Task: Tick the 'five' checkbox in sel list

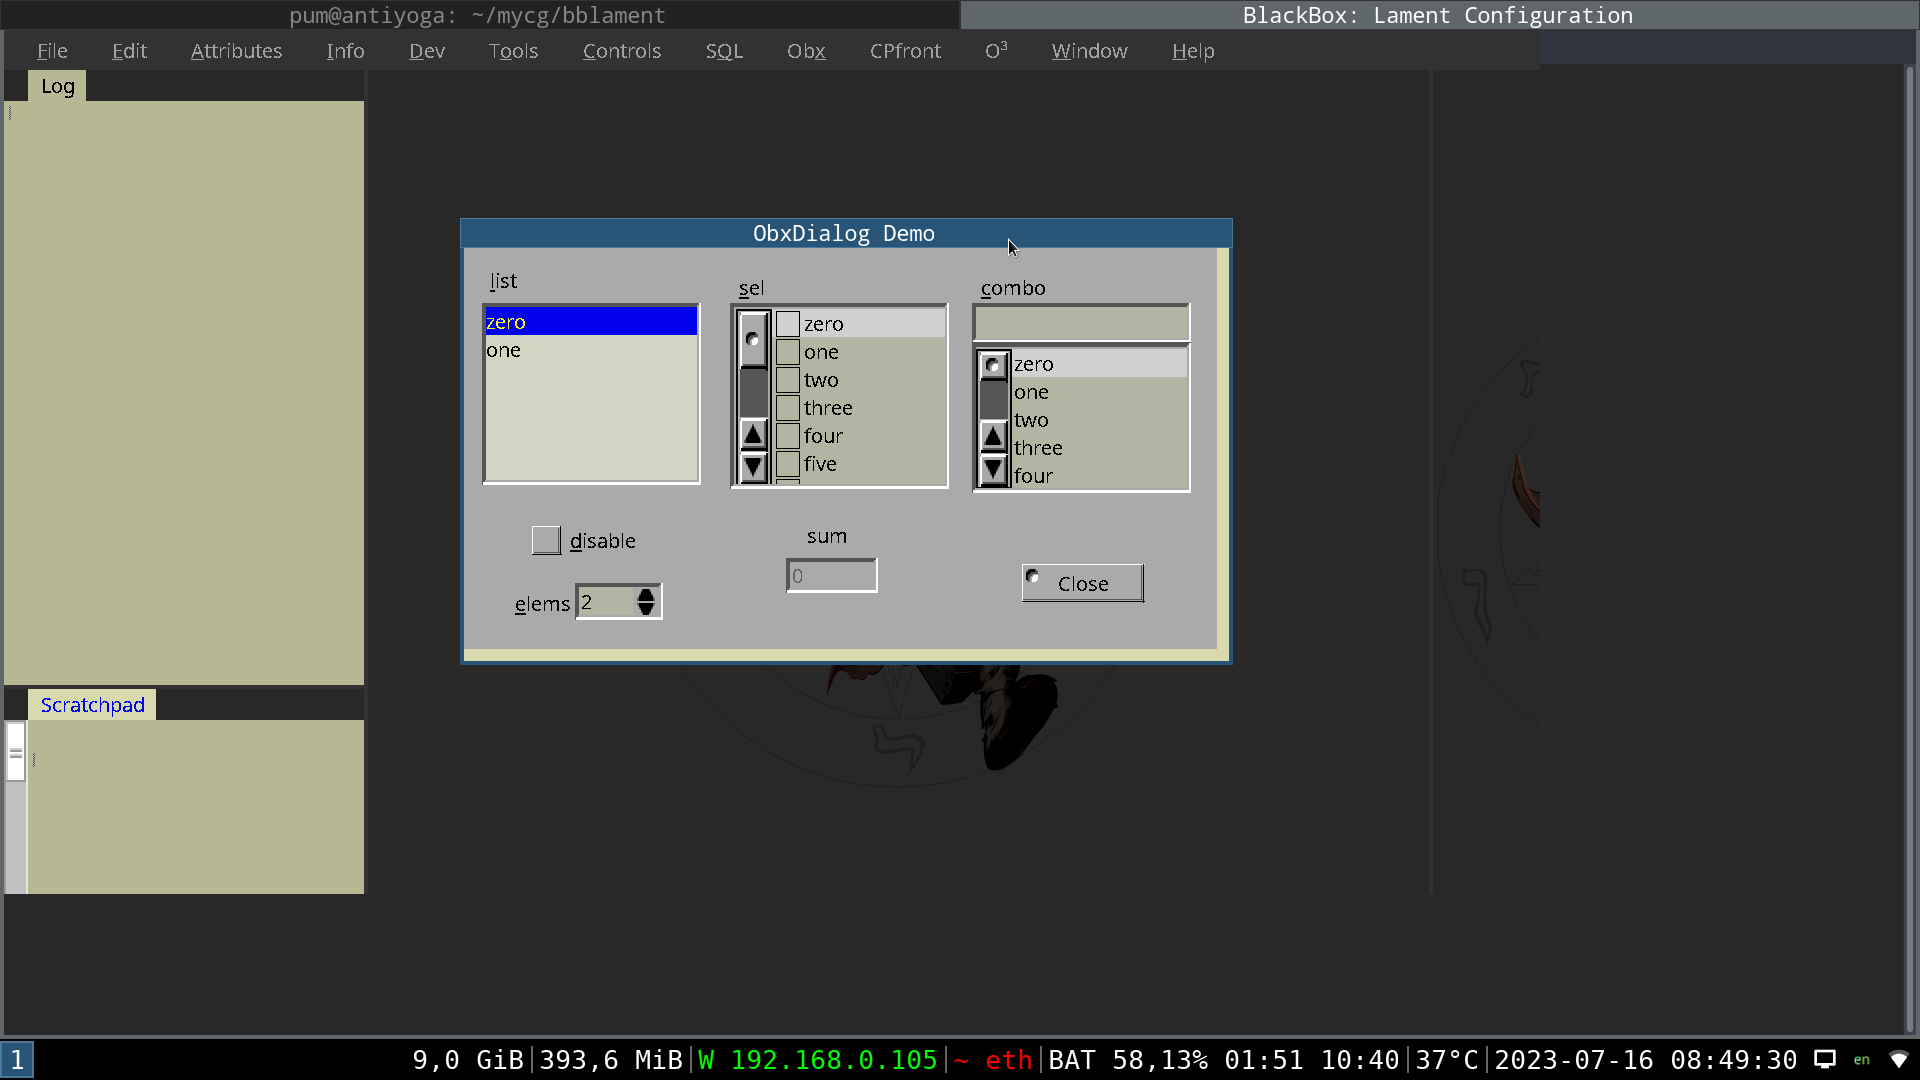Action: pos(788,464)
